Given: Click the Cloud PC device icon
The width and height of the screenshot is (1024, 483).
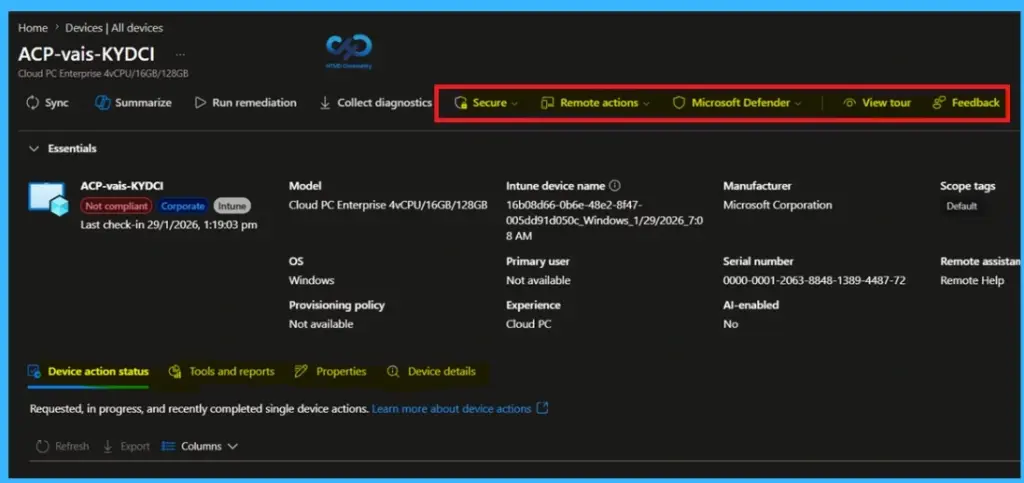Looking at the screenshot, I should pos(48,199).
